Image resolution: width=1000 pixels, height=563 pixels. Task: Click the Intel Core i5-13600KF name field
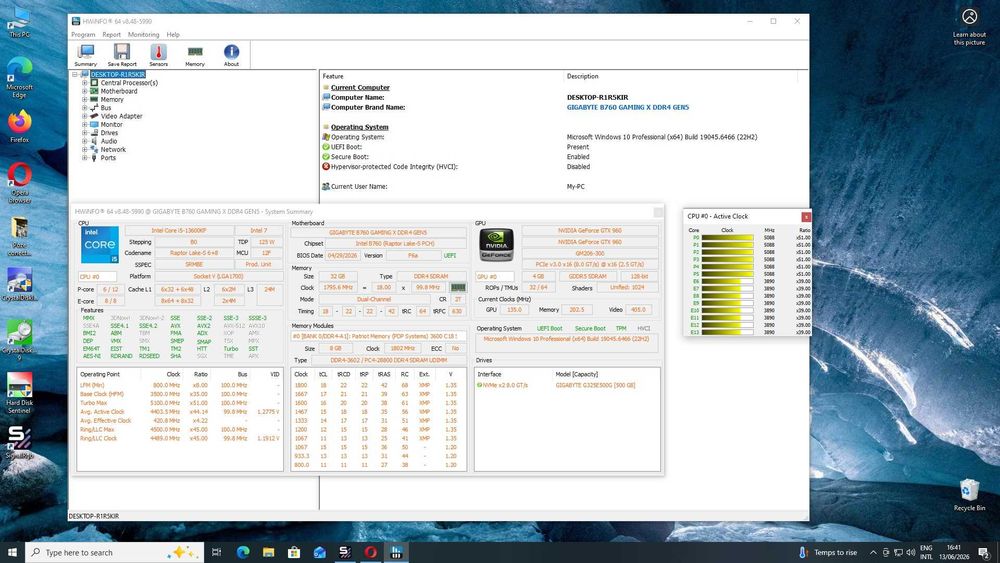coord(179,230)
